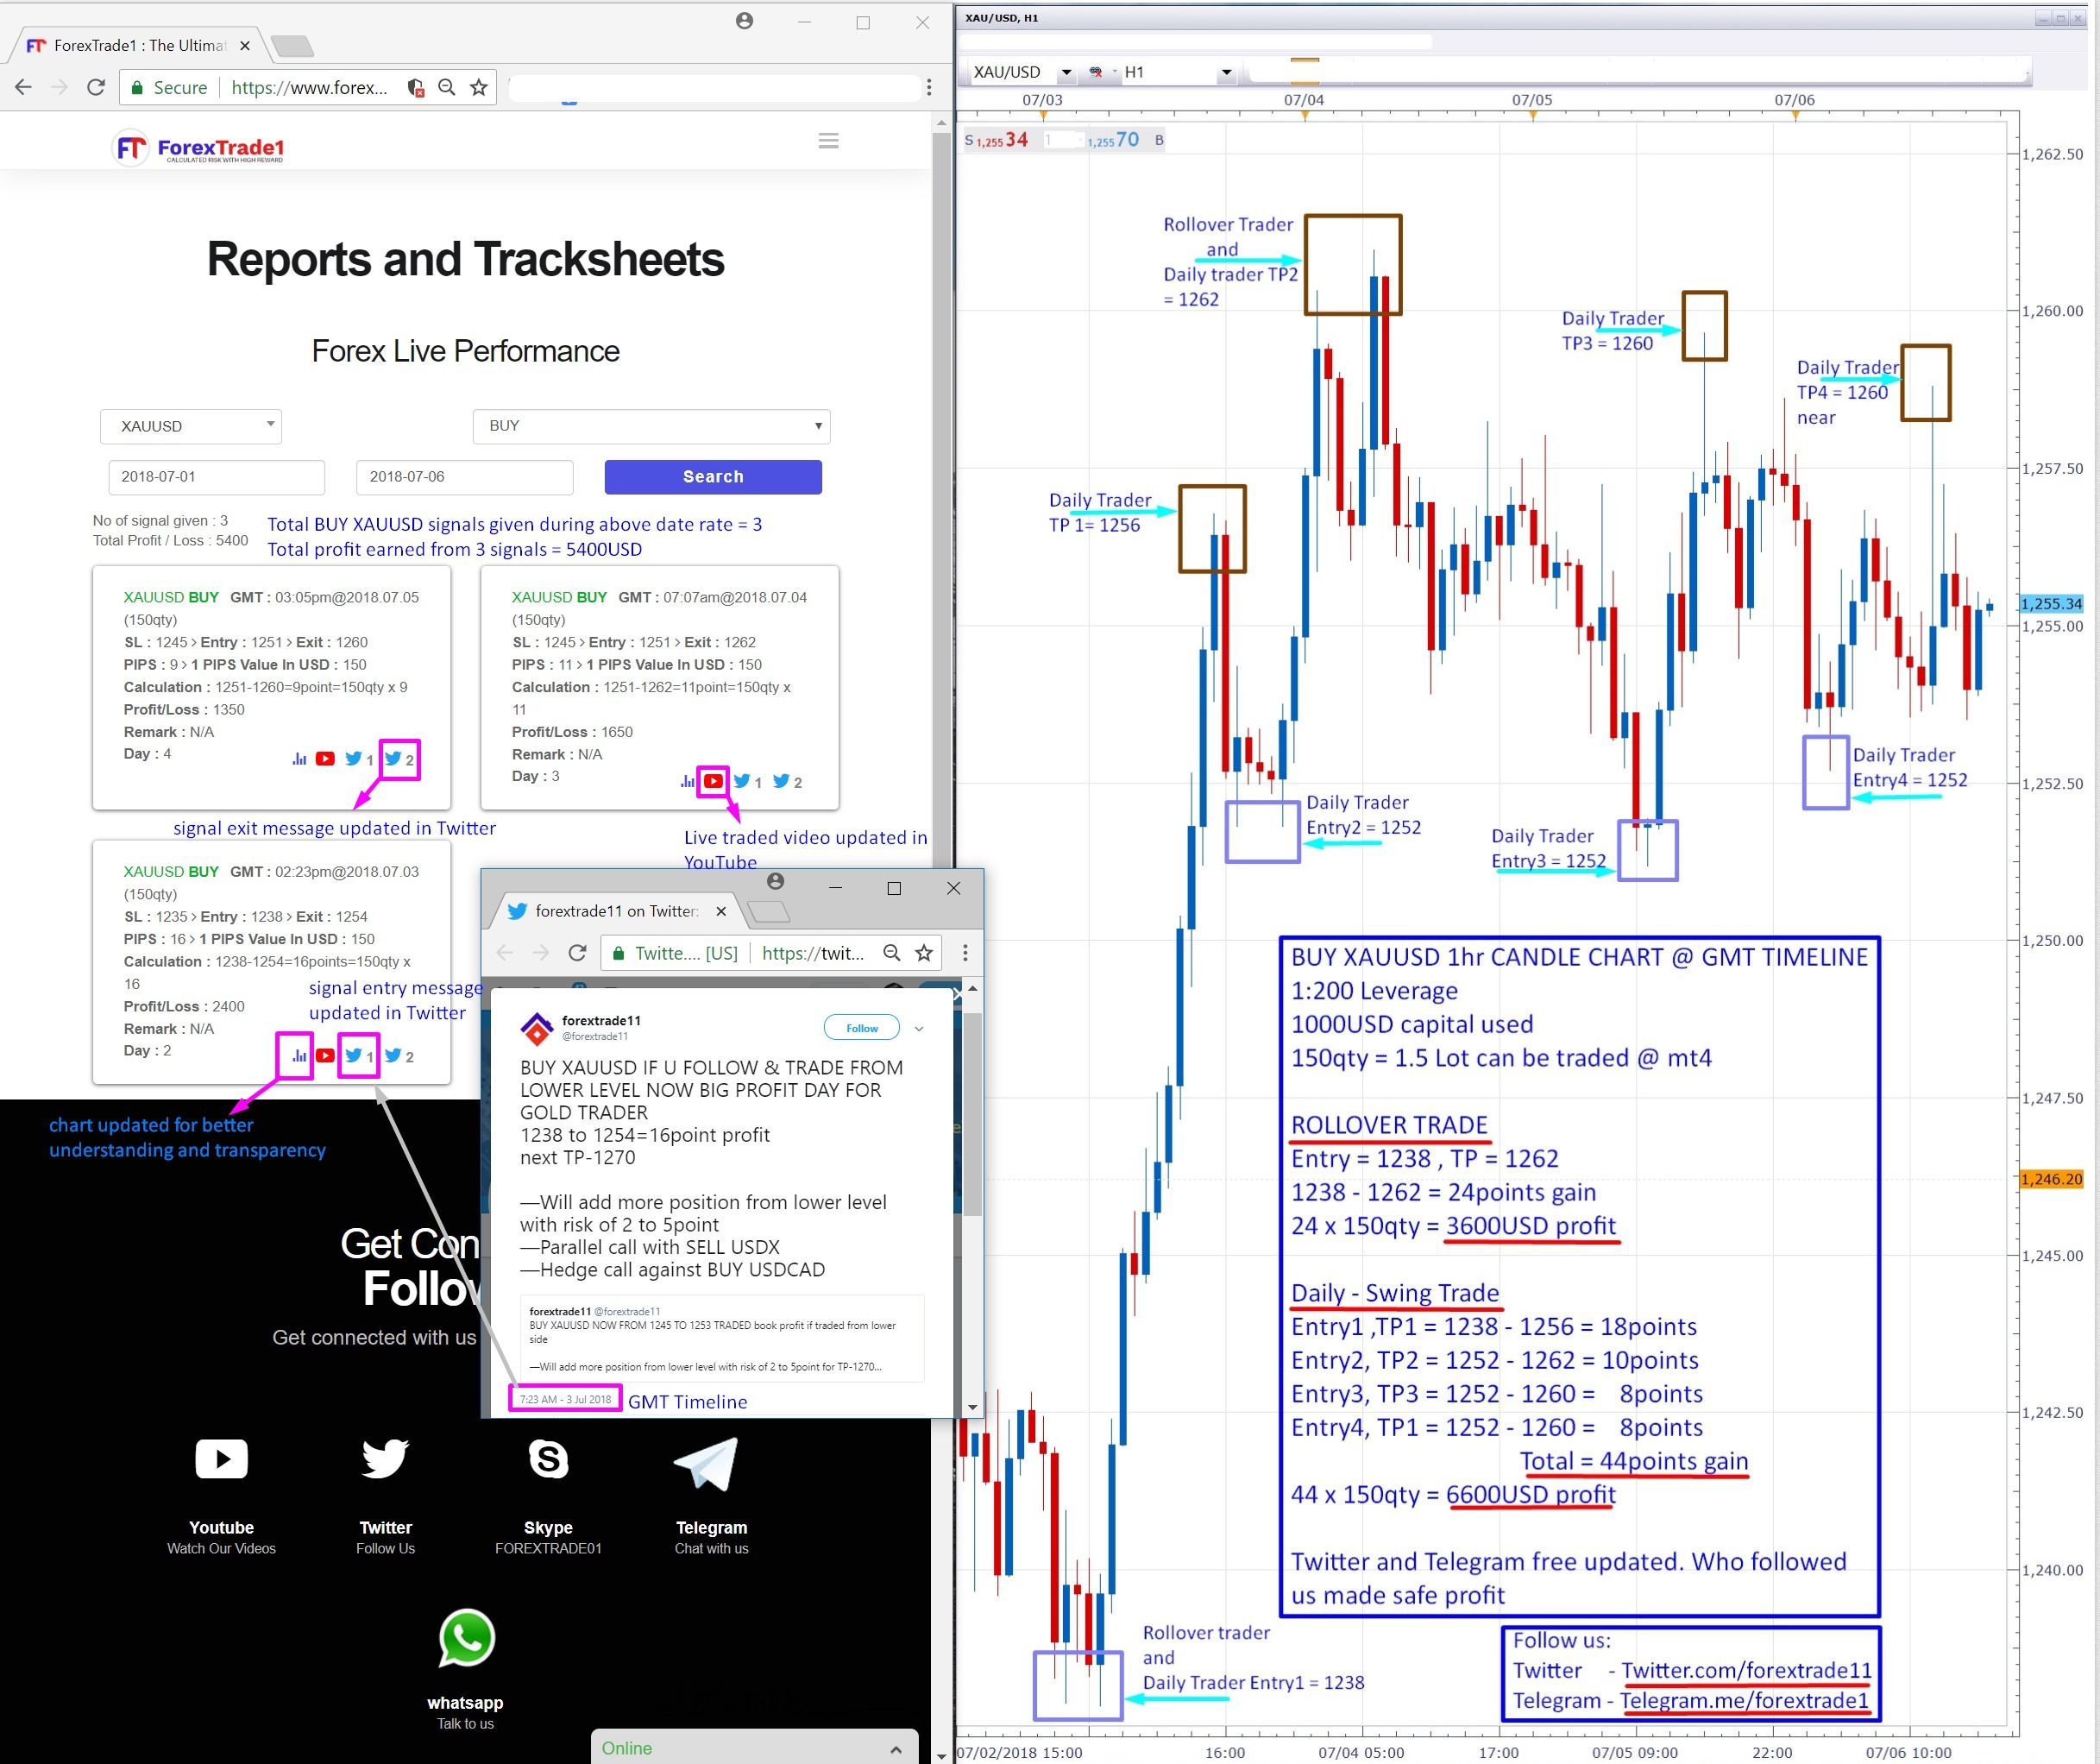Screen dimensions: 2100x1764
Task: Open the Youtube Watch Our Videos icon
Action: point(221,1459)
